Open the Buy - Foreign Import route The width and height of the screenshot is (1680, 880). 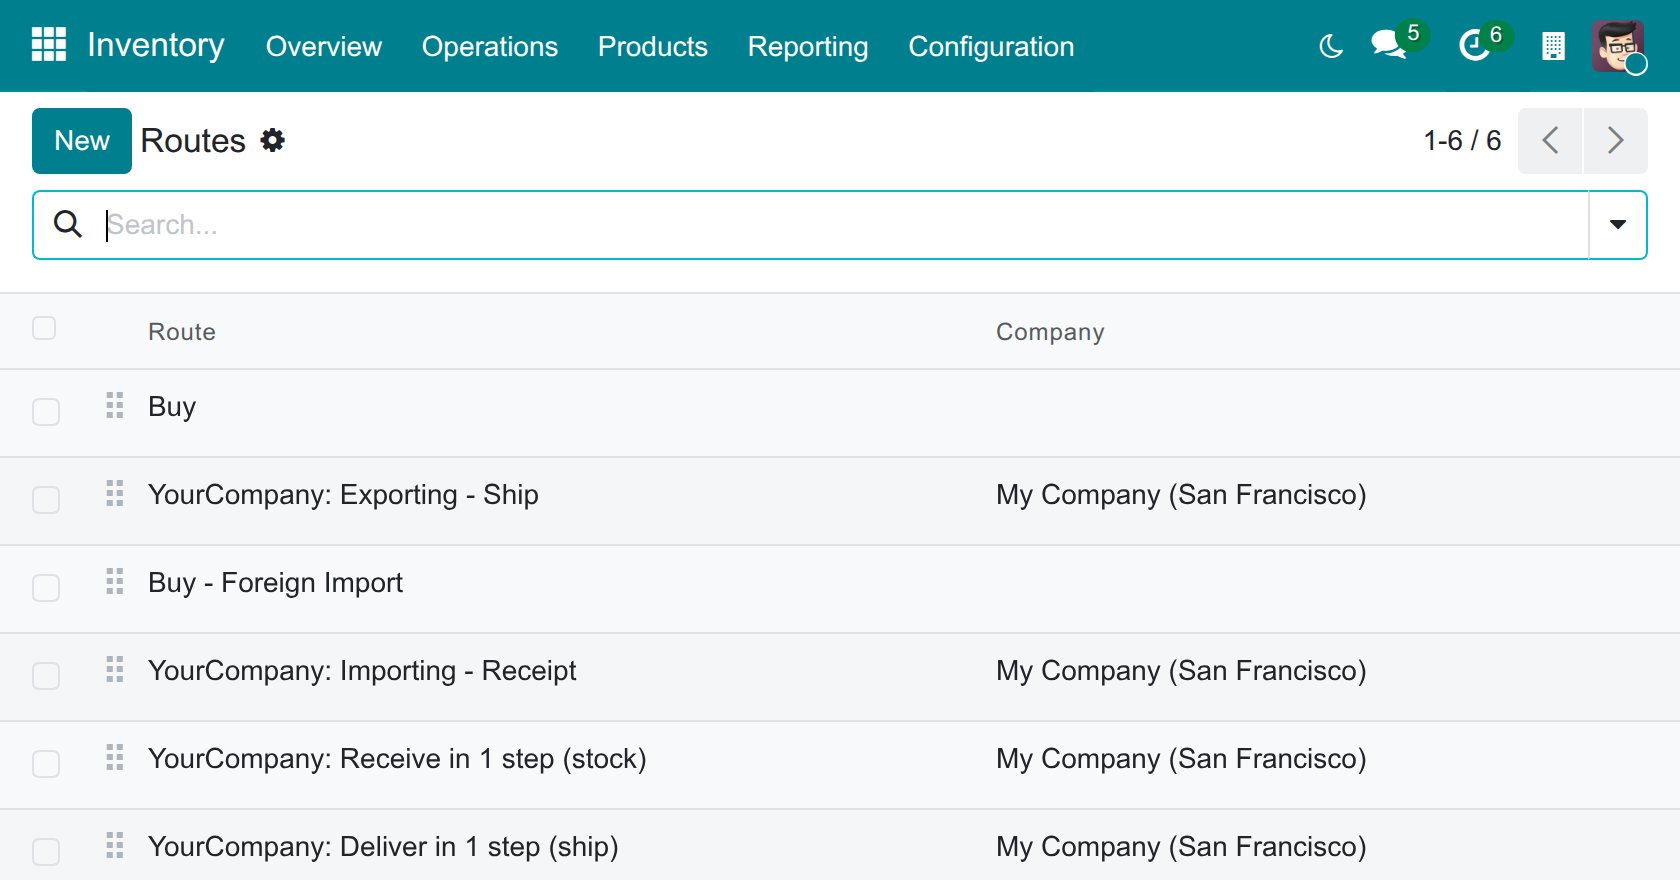[x=275, y=582]
